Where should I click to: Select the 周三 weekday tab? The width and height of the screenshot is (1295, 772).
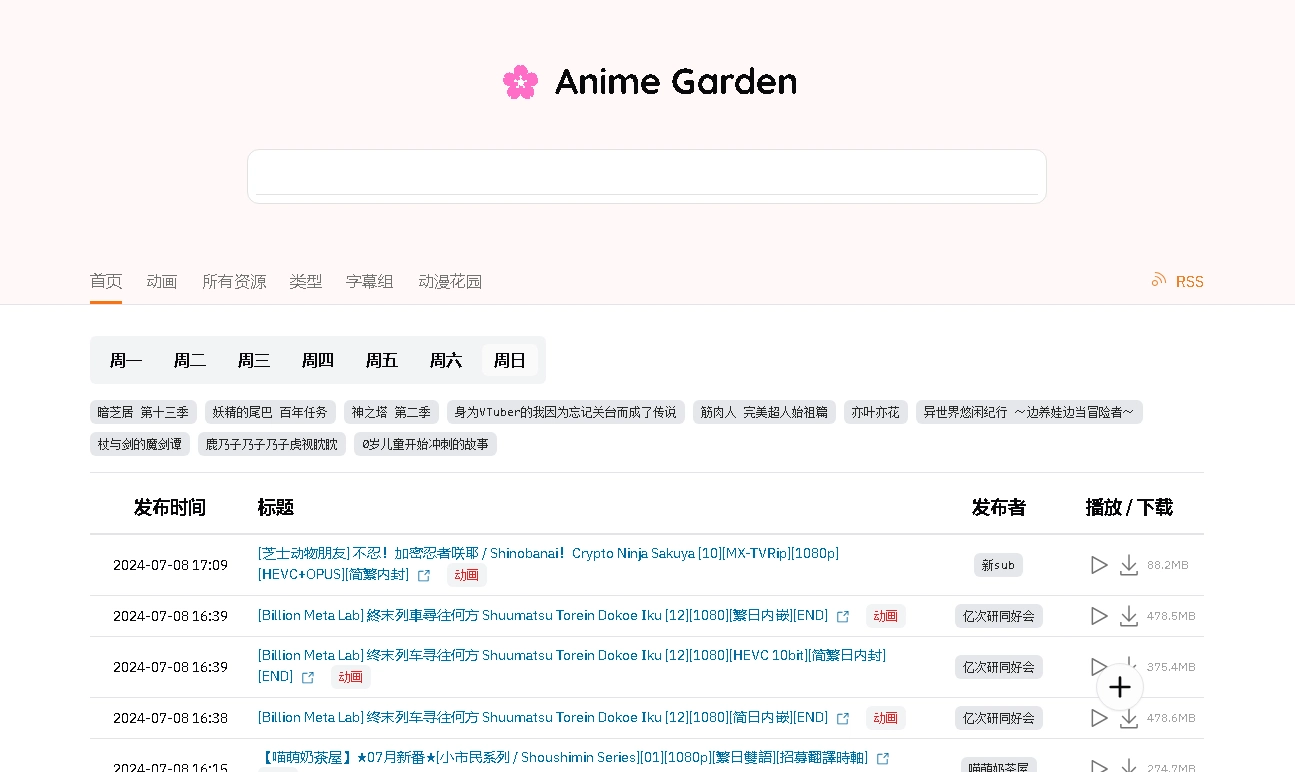tap(254, 360)
